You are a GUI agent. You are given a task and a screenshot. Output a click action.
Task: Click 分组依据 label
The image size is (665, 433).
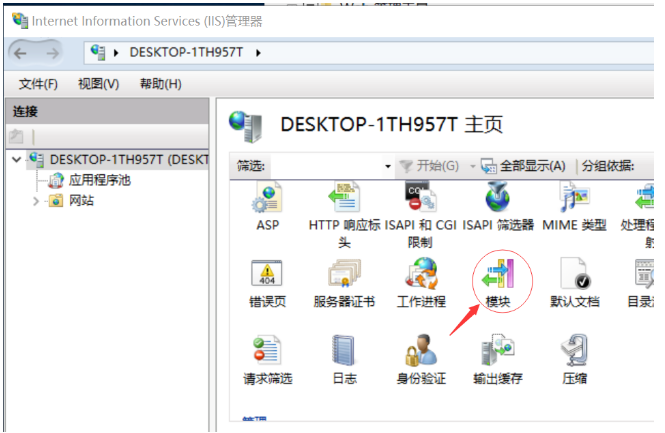[608, 165]
